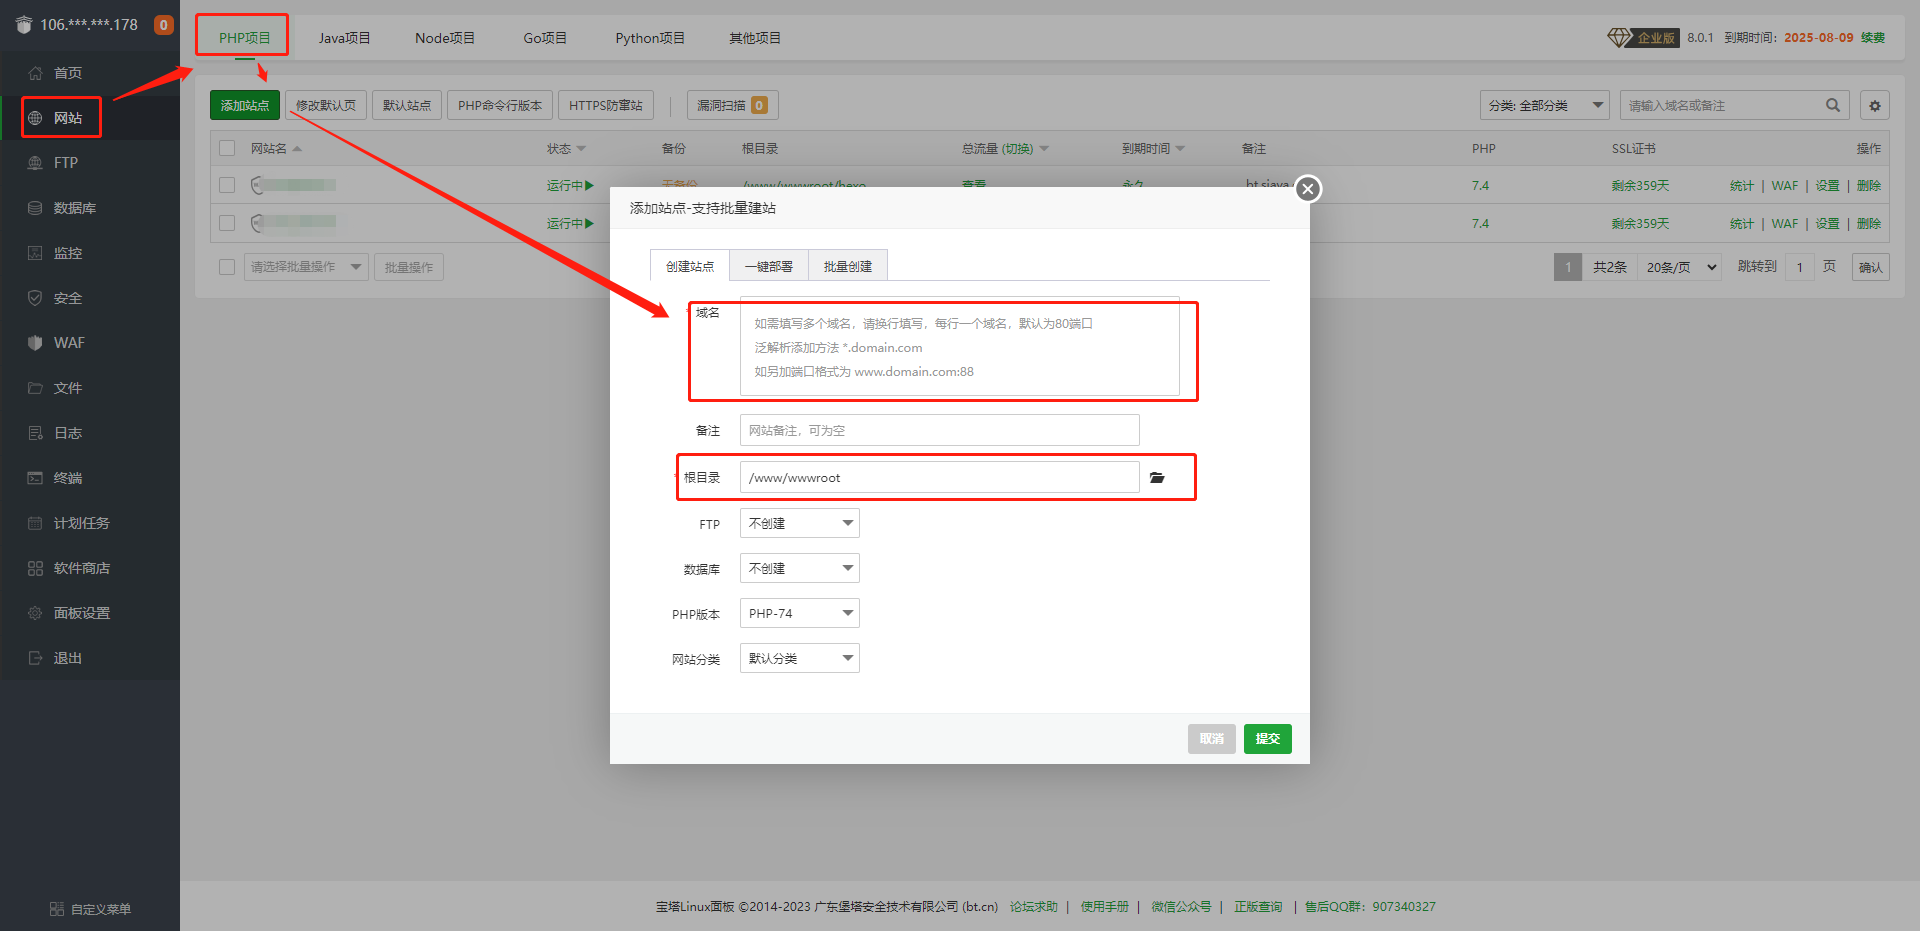Open the 文件 folder icon in sidebar
Image resolution: width=1920 pixels, height=931 pixels.
(x=35, y=388)
